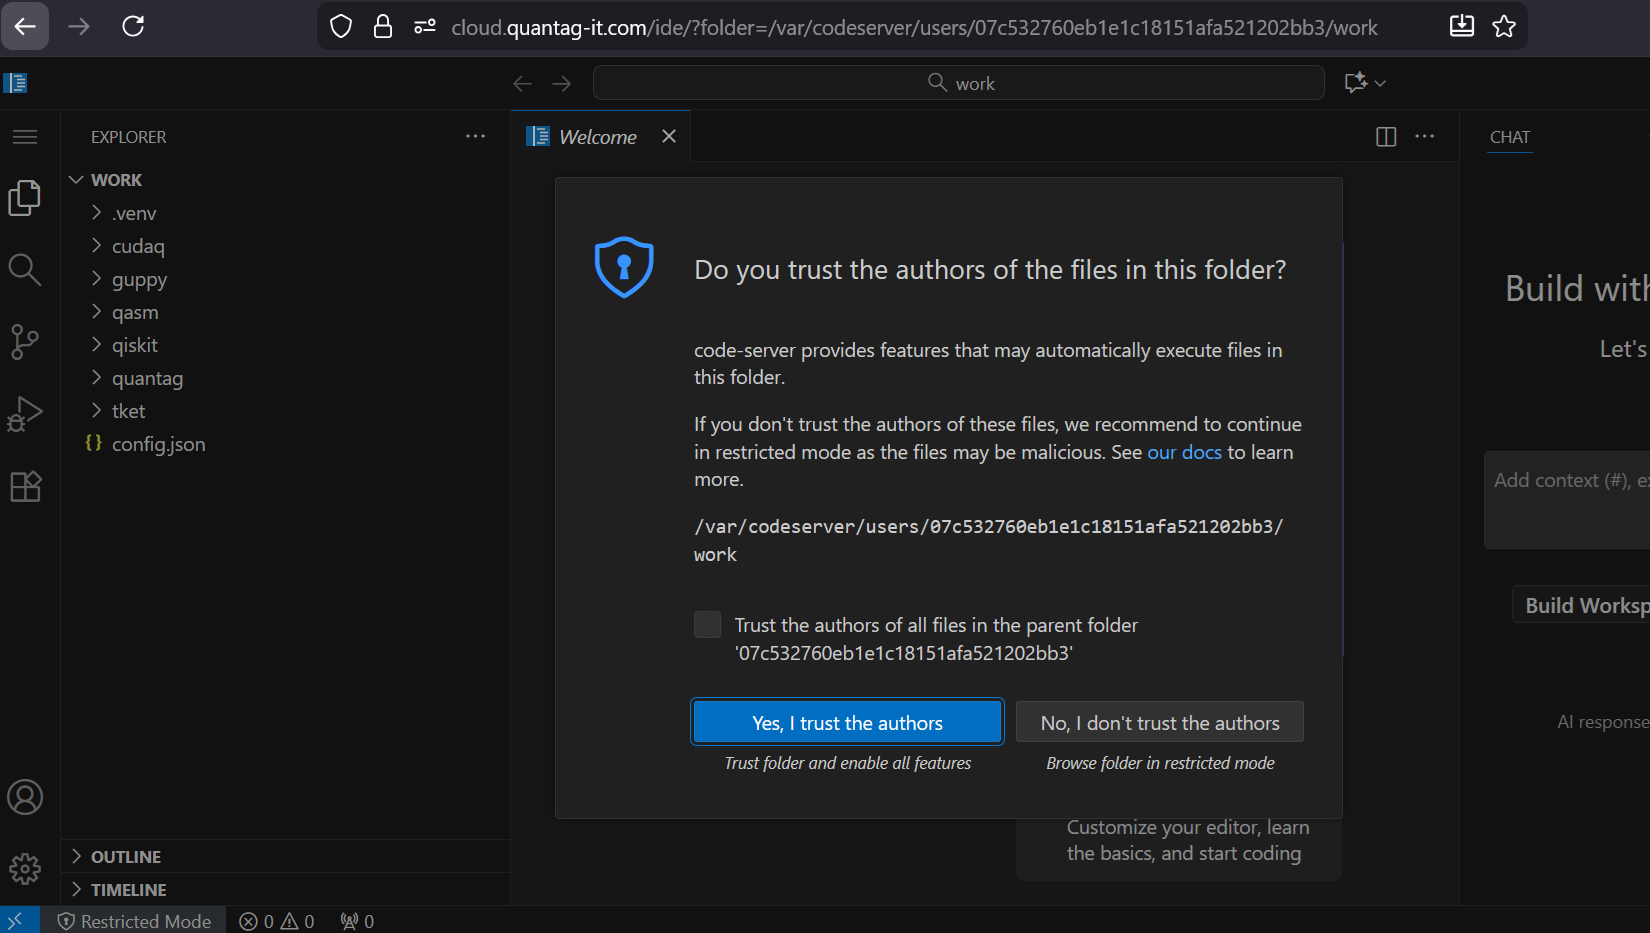Expand the TIMELINE section

click(128, 890)
